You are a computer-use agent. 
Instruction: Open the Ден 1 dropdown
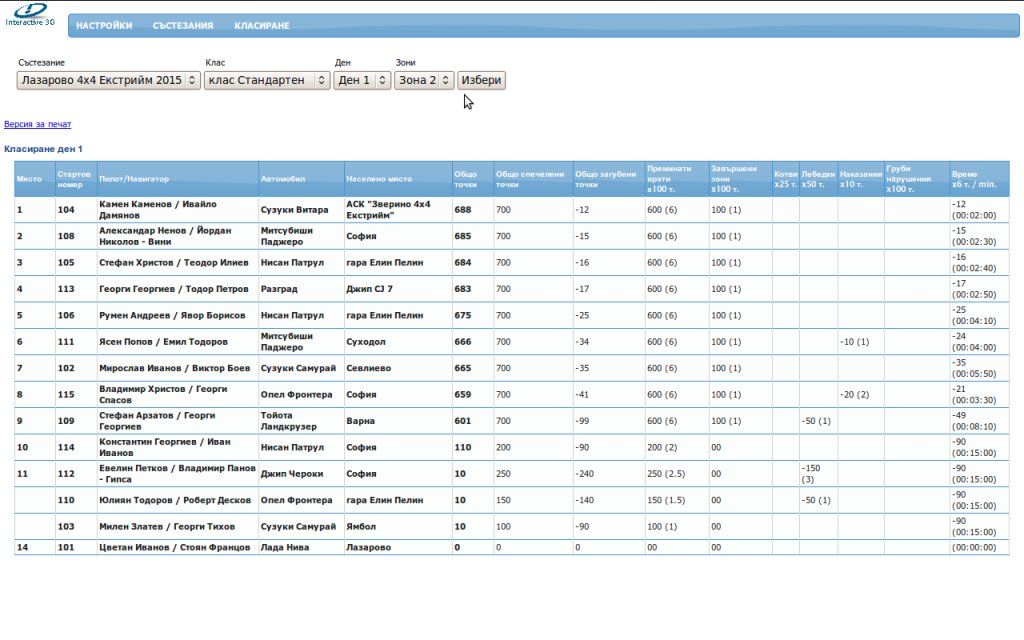pos(362,80)
